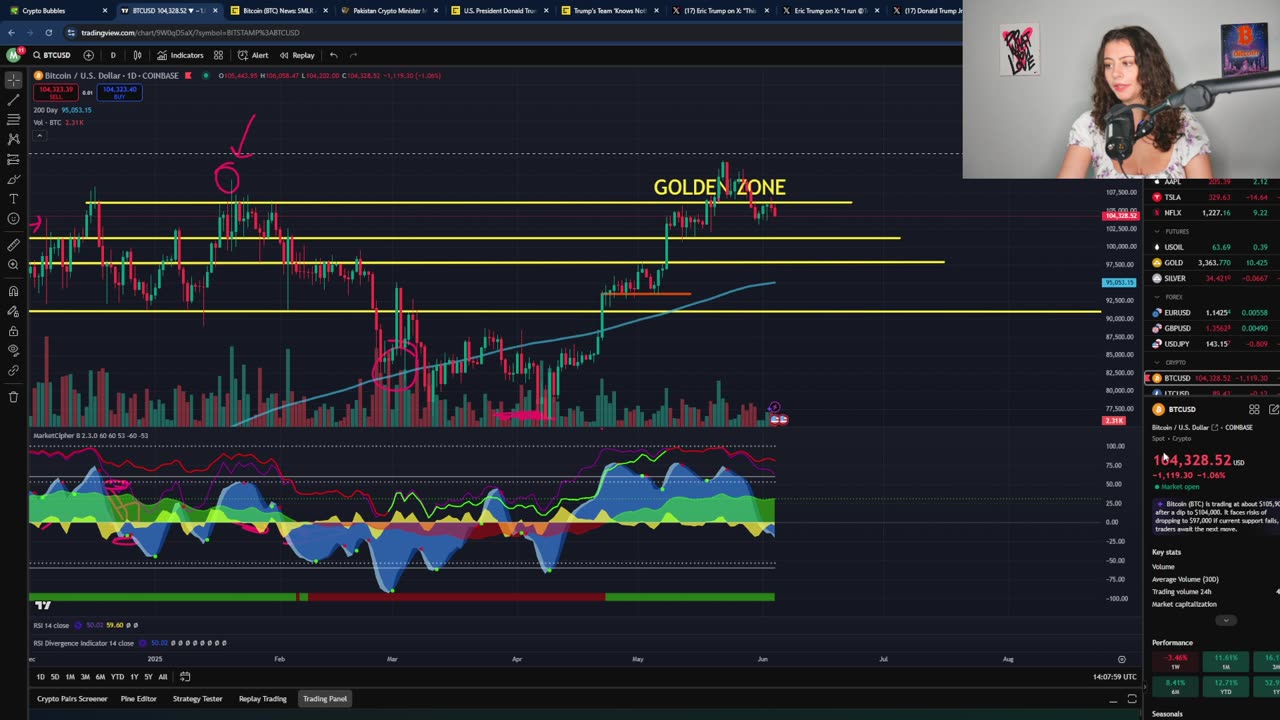
Task: Toggle the drawings sync link icon
Action: (13, 370)
